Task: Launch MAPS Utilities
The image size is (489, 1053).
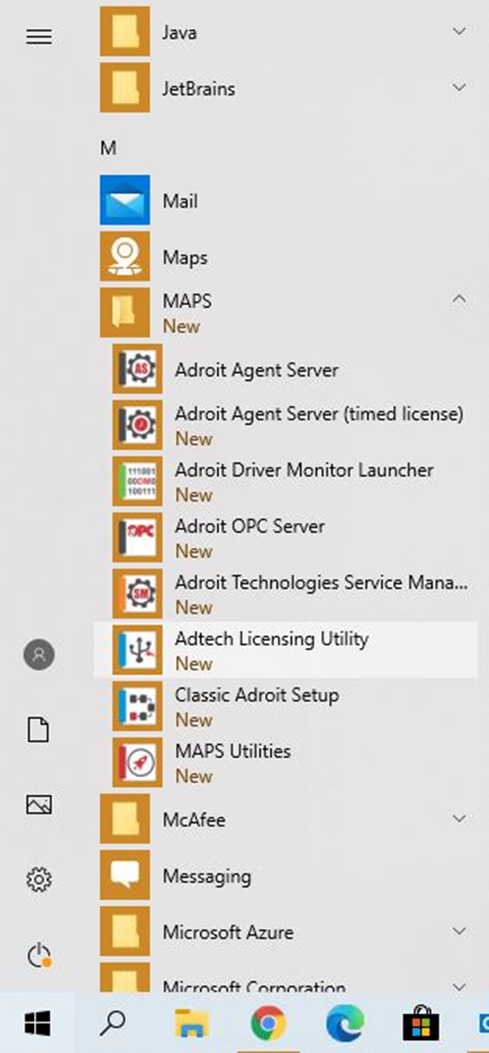Action: pyautogui.click(x=285, y=763)
